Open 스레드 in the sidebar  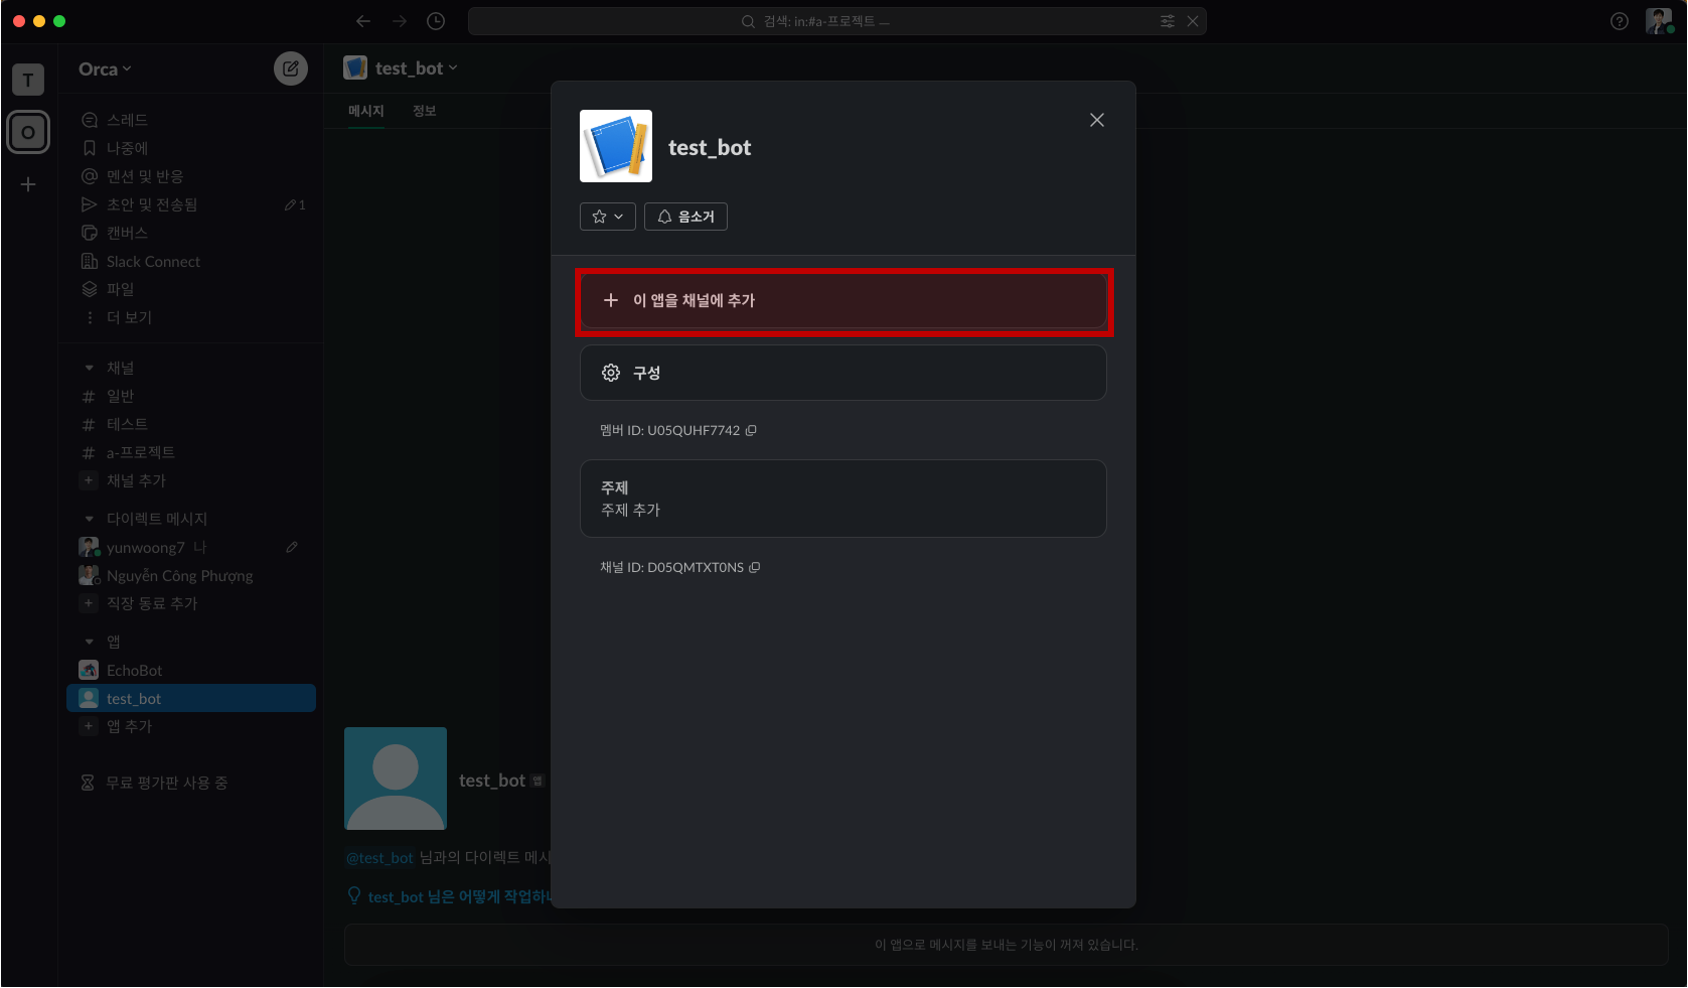point(192,120)
